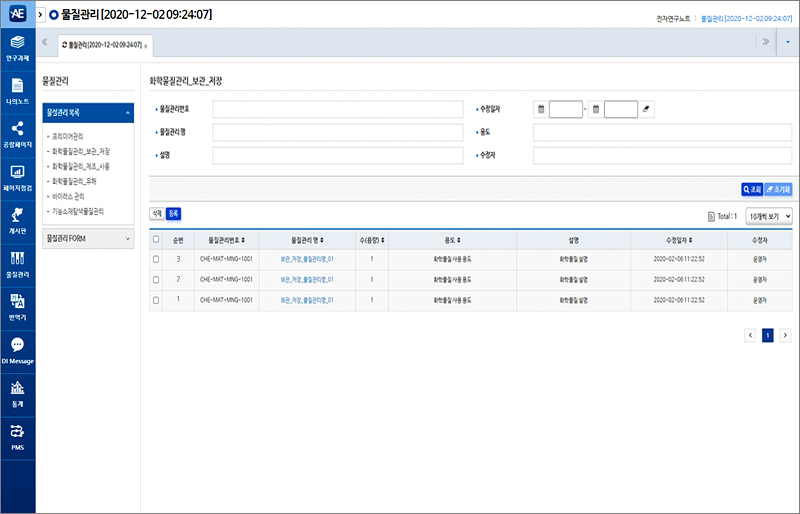Open 통계 statistics icon
The width and height of the screenshot is (800, 514).
(x=17, y=391)
